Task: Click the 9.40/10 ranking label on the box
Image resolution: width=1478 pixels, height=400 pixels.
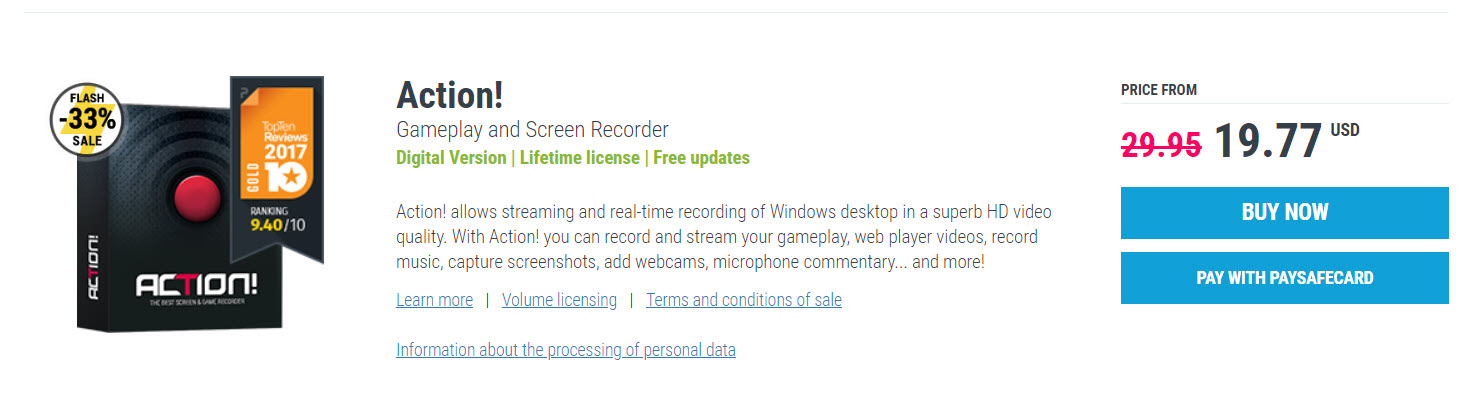Action: [279, 224]
